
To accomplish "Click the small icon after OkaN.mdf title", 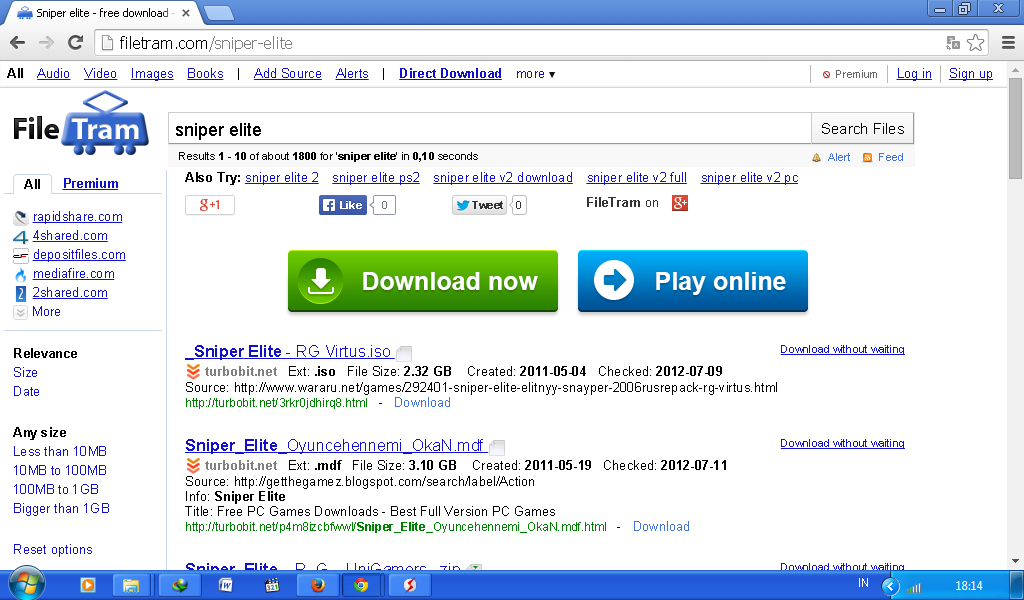I will pos(497,447).
